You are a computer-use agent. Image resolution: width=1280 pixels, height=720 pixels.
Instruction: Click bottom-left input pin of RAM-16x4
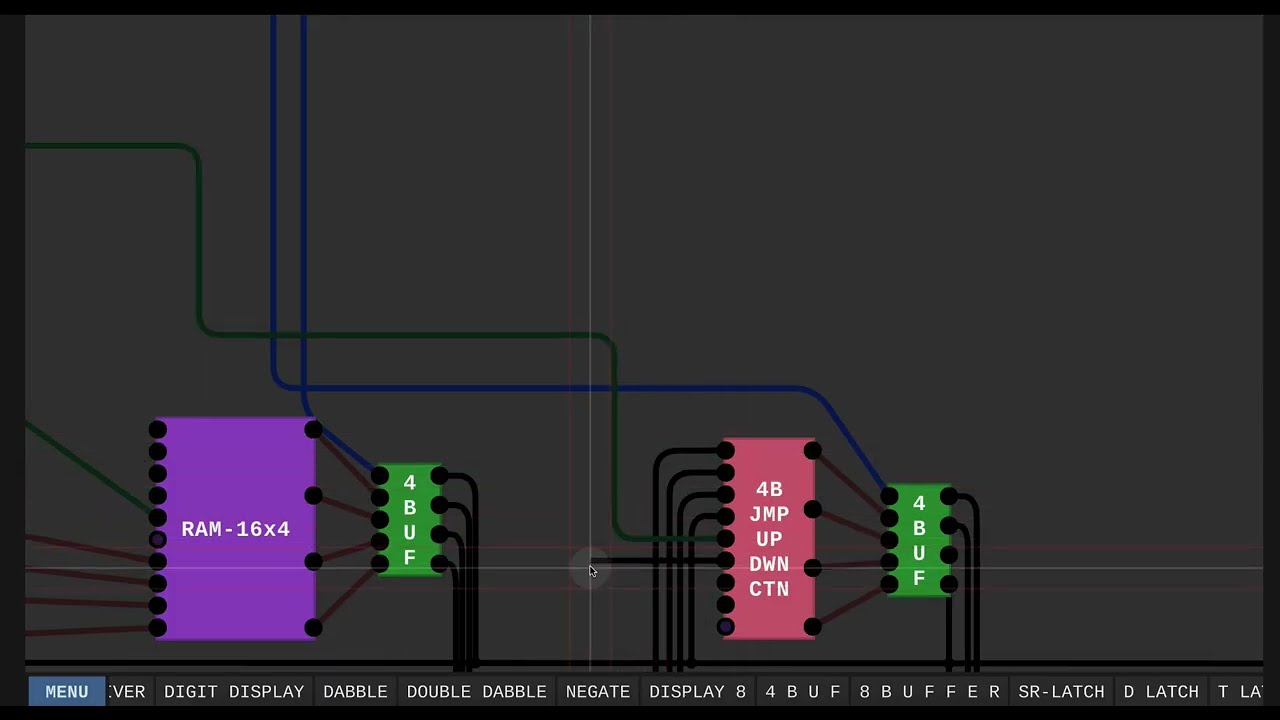(157, 628)
